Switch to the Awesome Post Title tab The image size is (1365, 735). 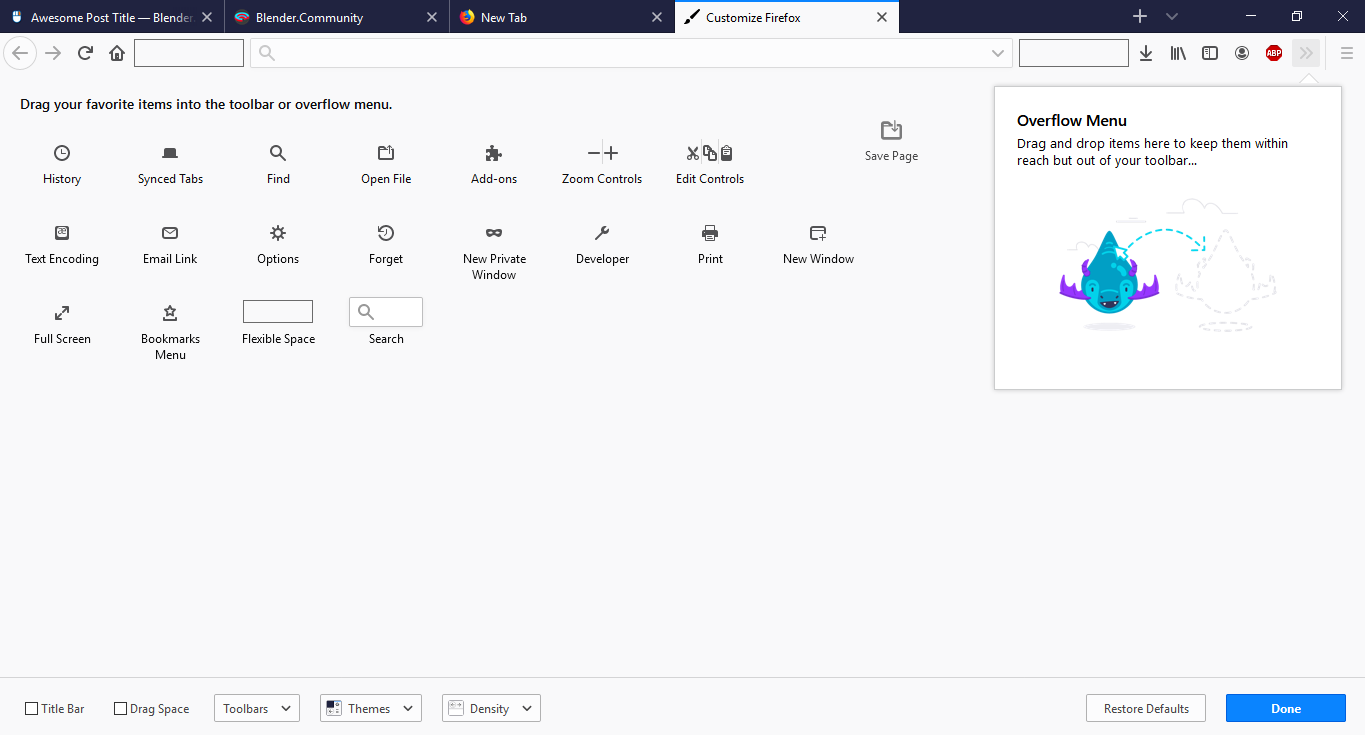point(112,17)
